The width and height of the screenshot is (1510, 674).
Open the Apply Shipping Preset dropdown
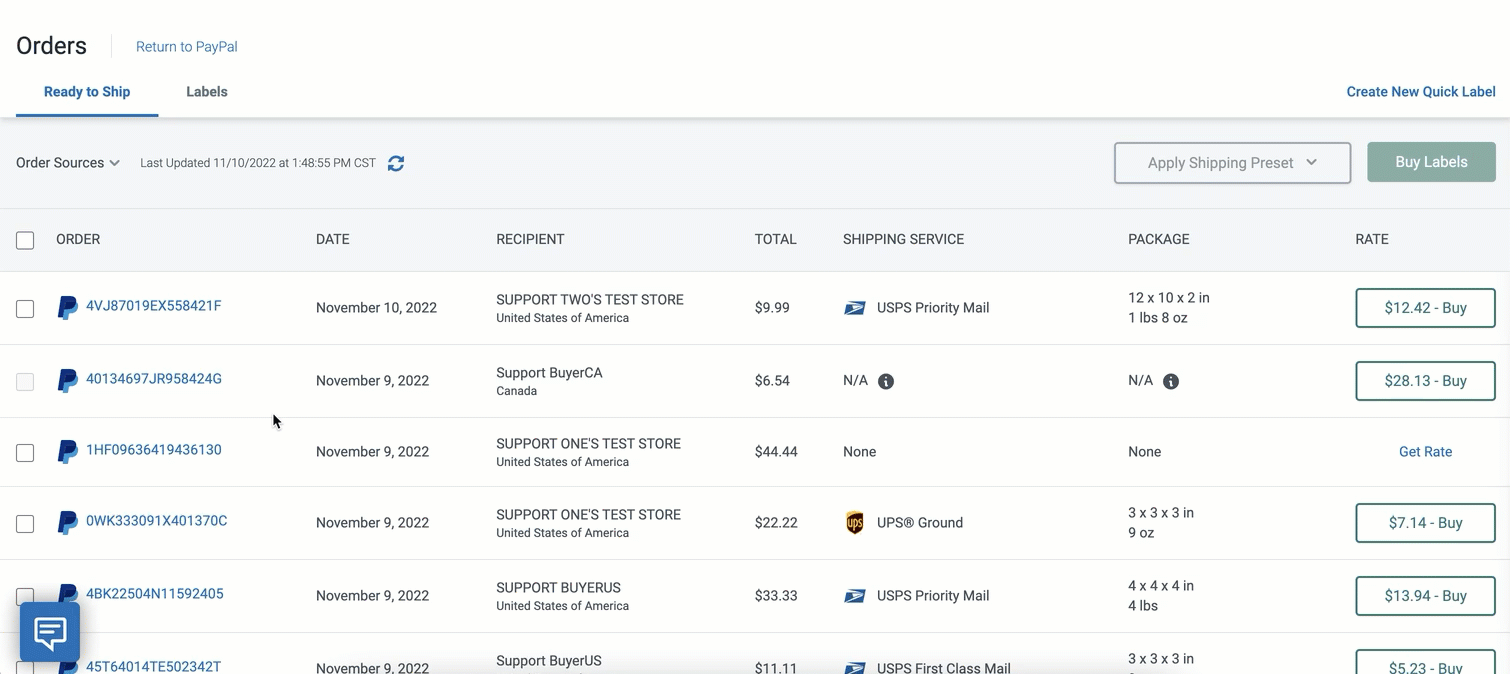point(1232,163)
